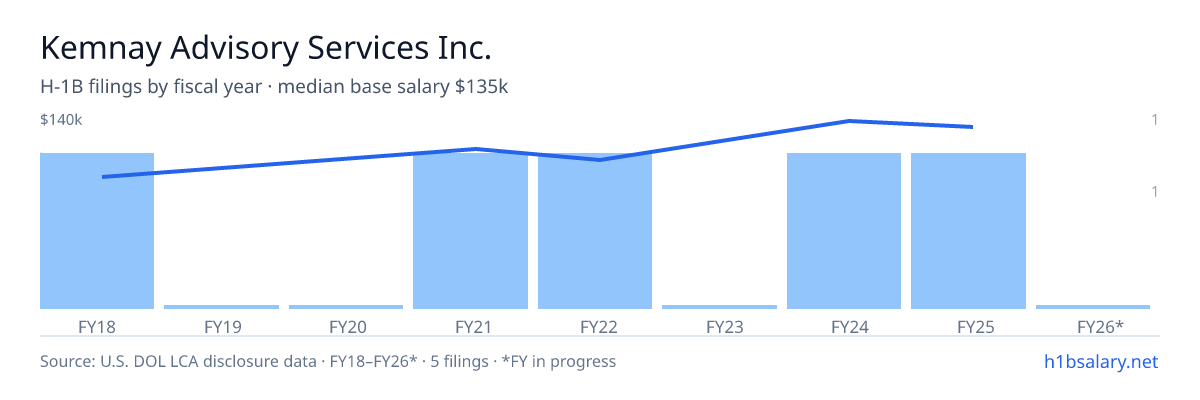This screenshot has width=1200, height=400.
Task: Click the salary line peak at FY24
Action: pos(849,121)
